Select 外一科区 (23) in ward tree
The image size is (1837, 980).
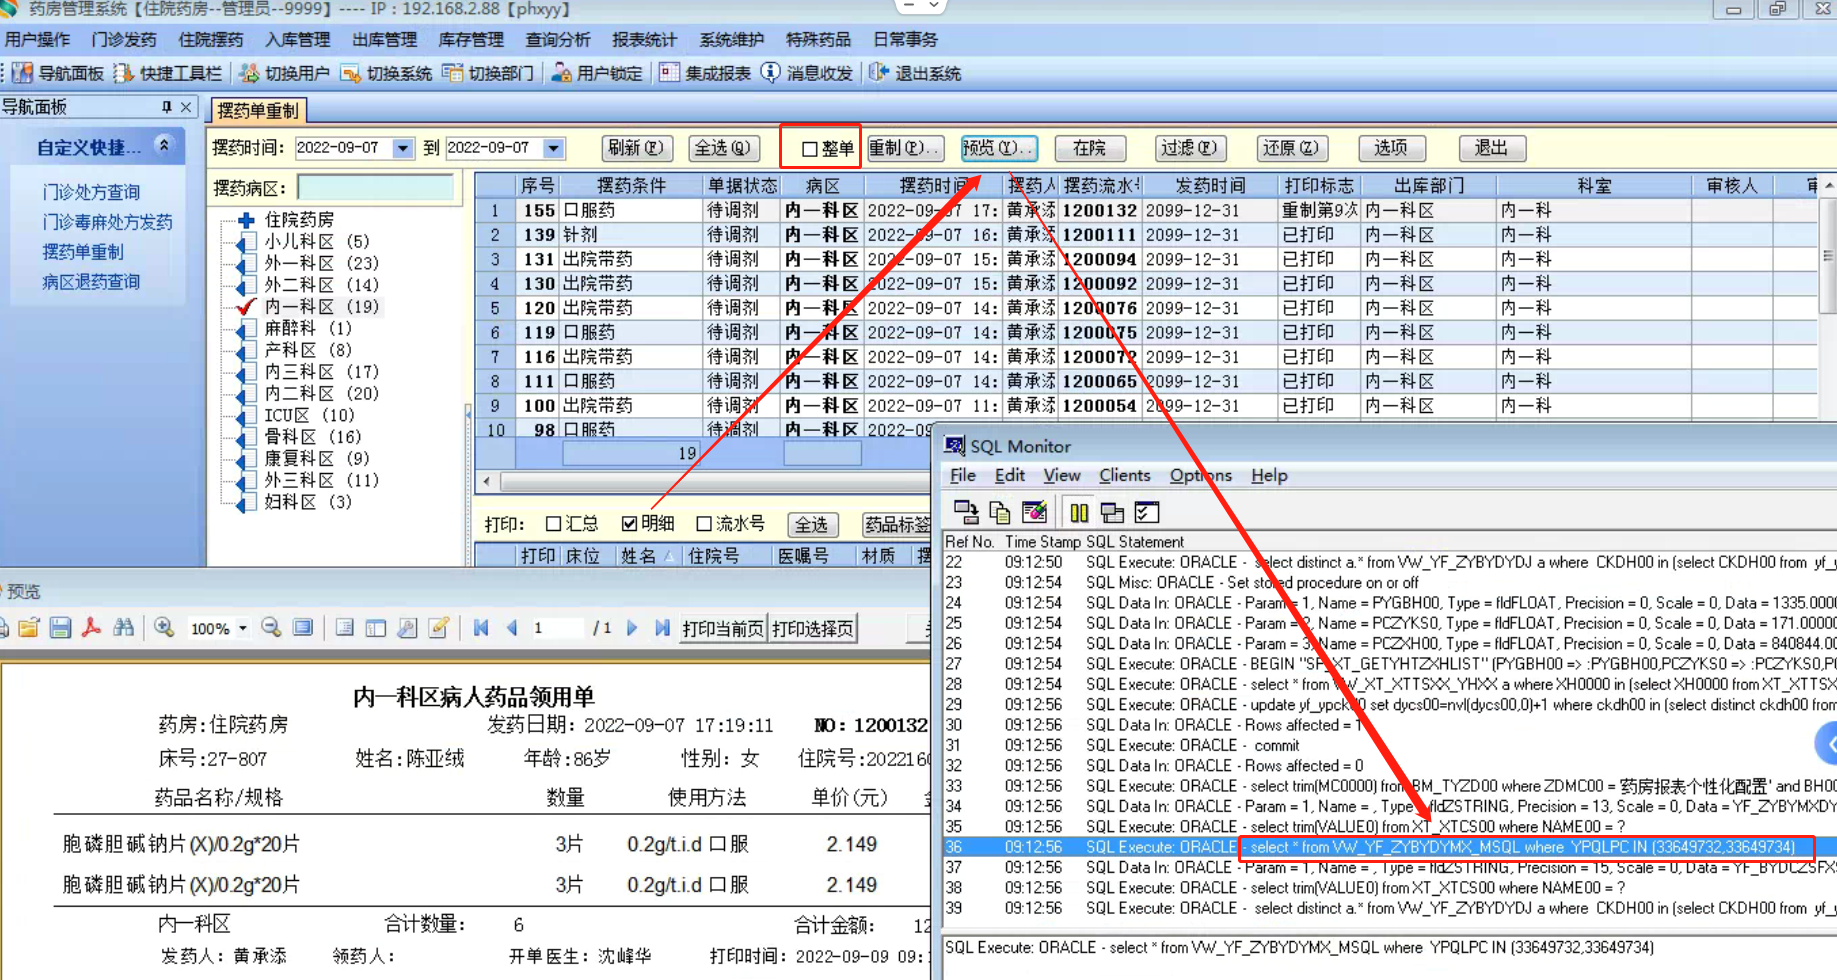(321, 263)
